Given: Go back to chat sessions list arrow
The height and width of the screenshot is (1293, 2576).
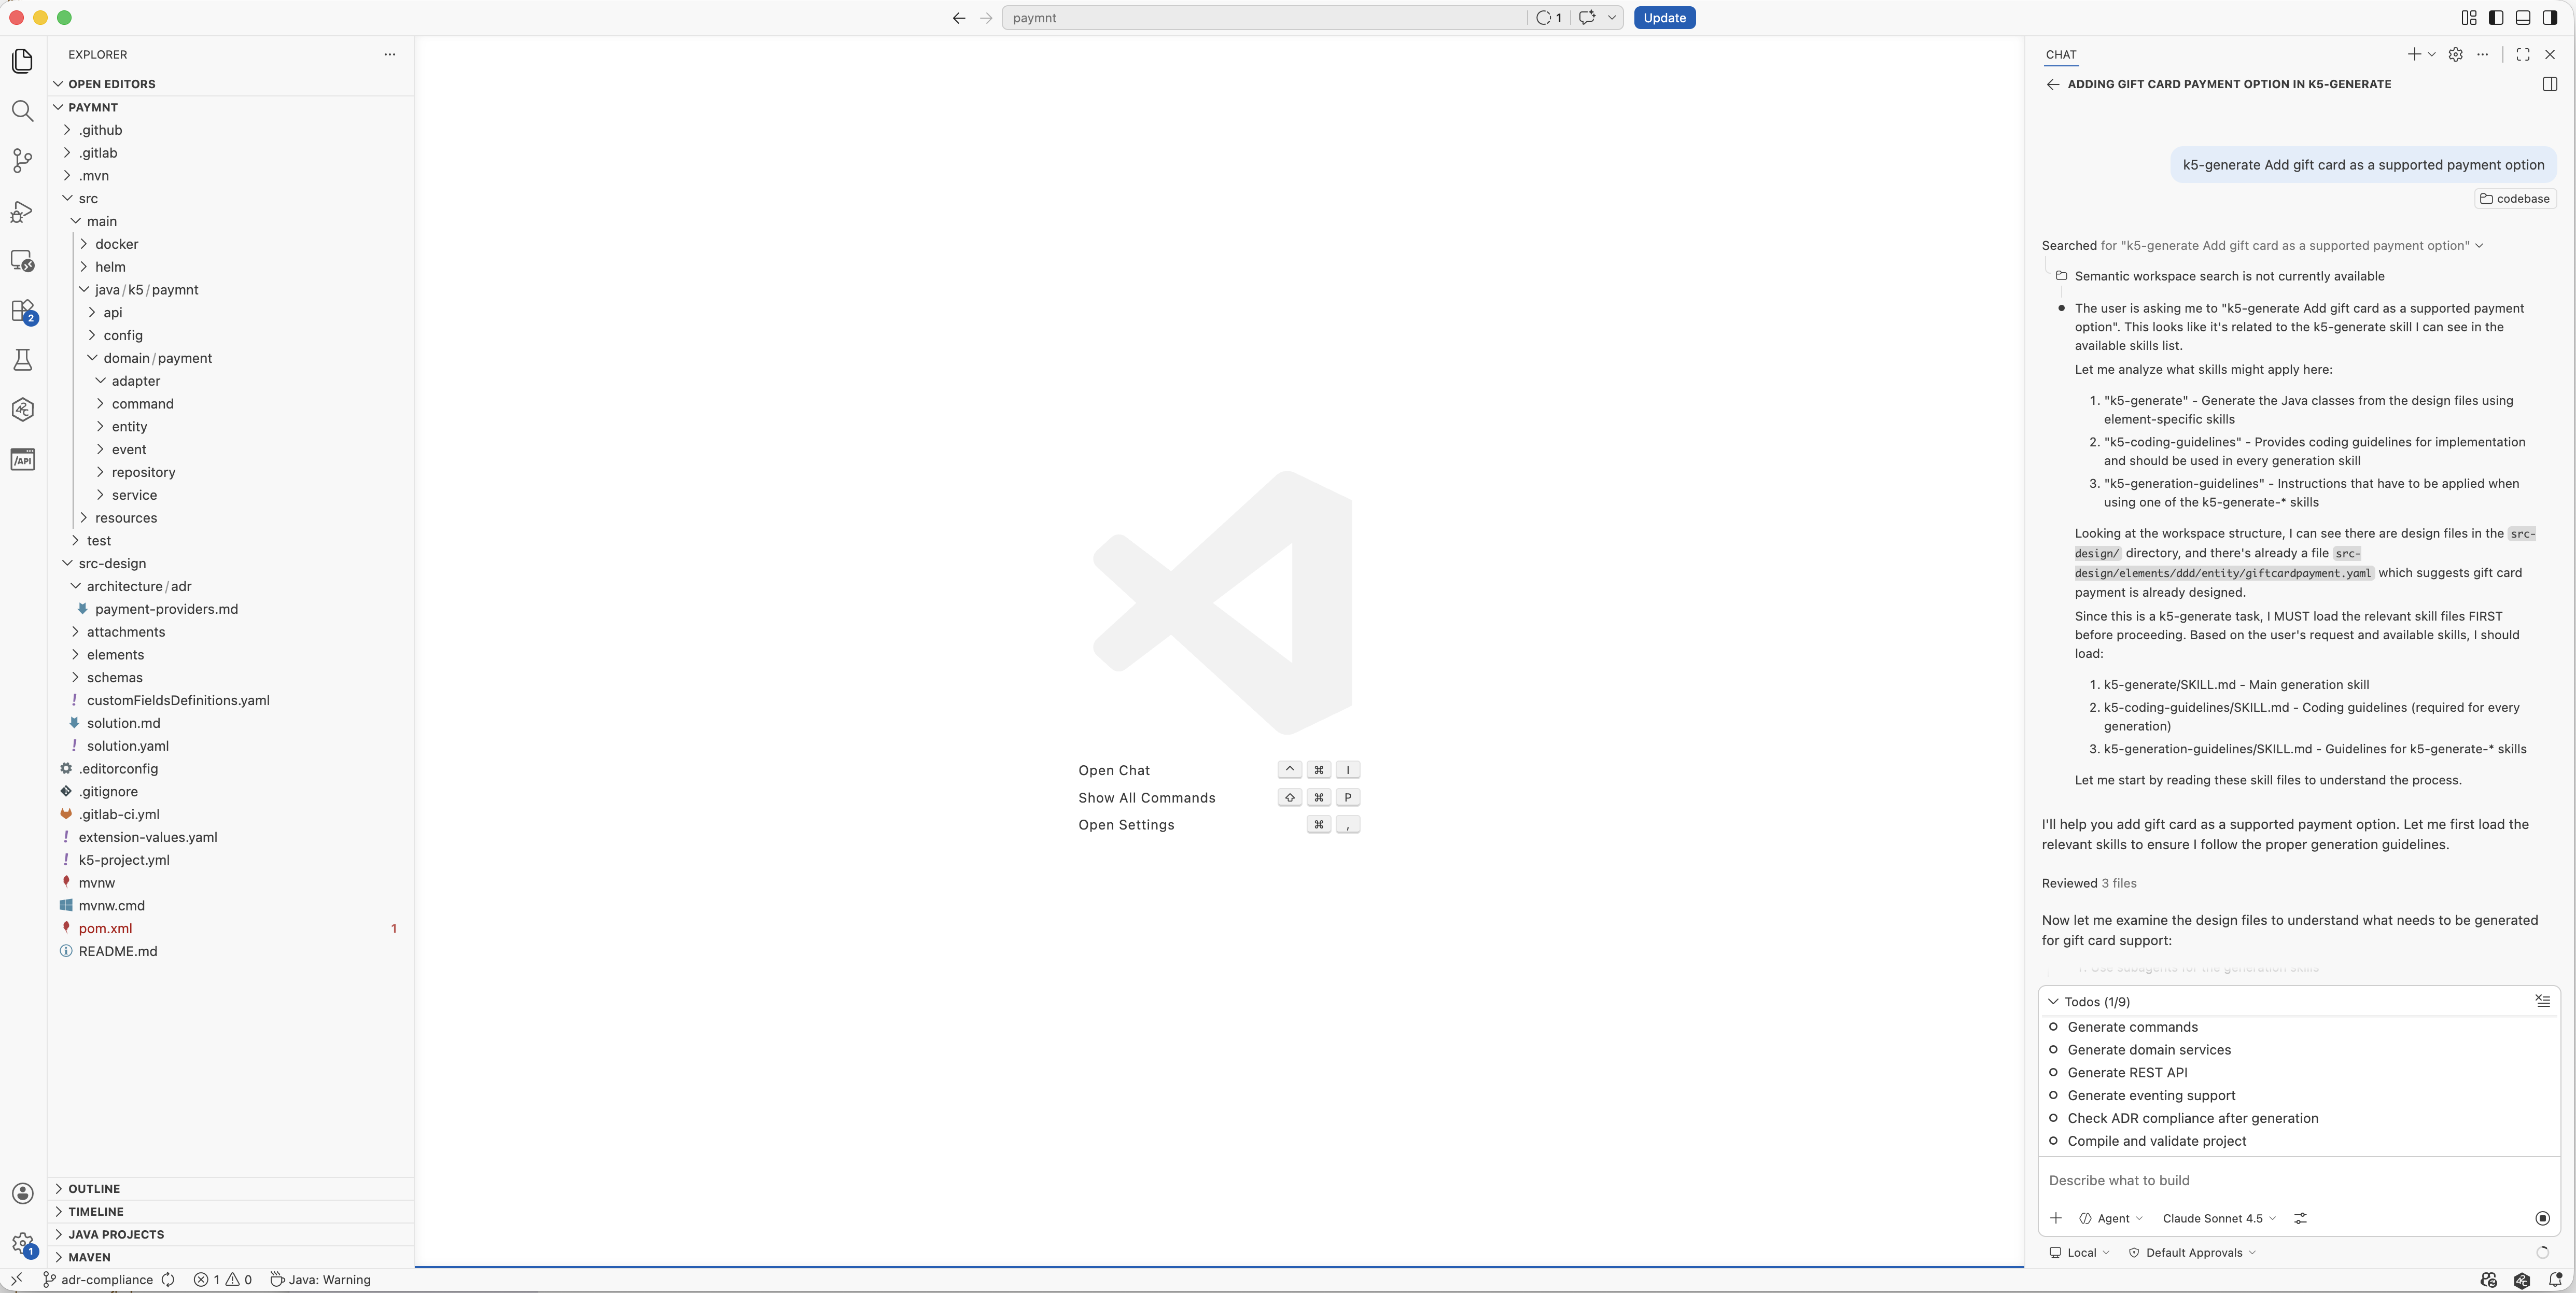Looking at the screenshot, I should pos(2052,85).
